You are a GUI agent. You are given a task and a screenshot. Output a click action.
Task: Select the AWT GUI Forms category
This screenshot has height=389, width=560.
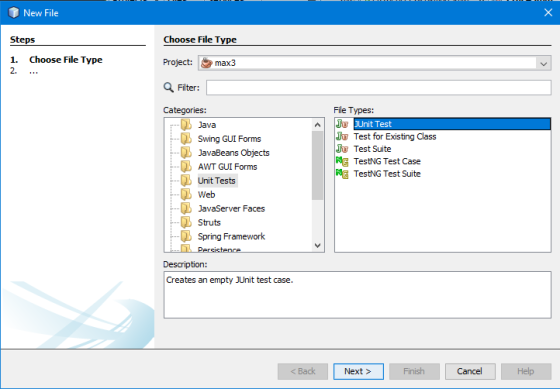click(x=228, y=166)
